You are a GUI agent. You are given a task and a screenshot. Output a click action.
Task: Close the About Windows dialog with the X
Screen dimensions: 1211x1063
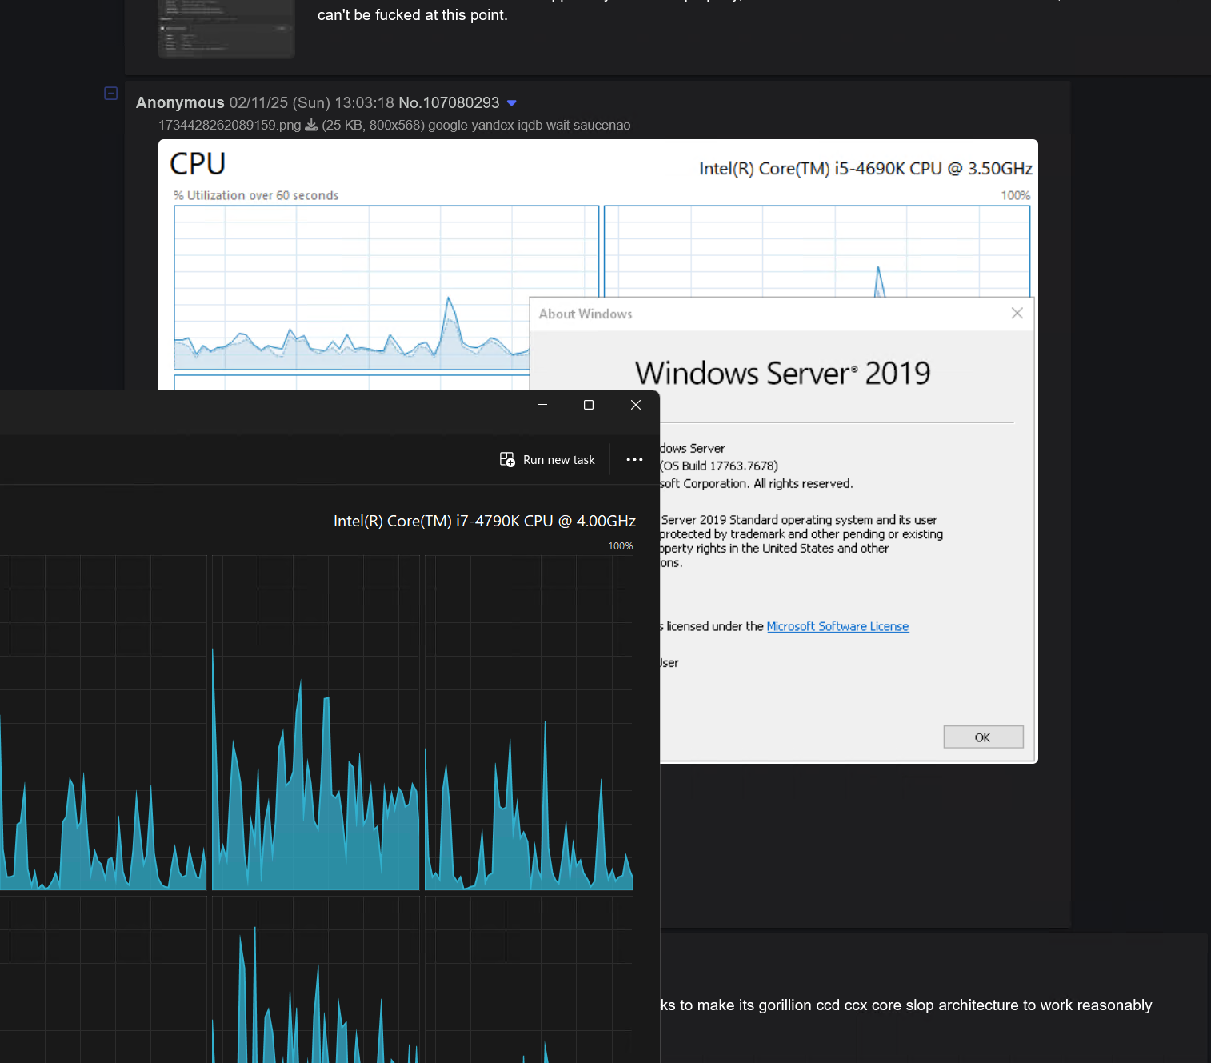[x=1017, y=313]
